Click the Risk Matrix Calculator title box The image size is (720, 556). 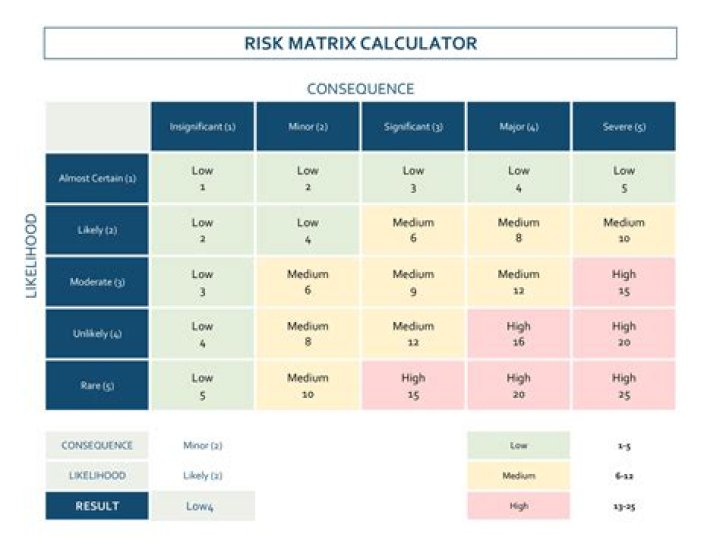point(360,43)
